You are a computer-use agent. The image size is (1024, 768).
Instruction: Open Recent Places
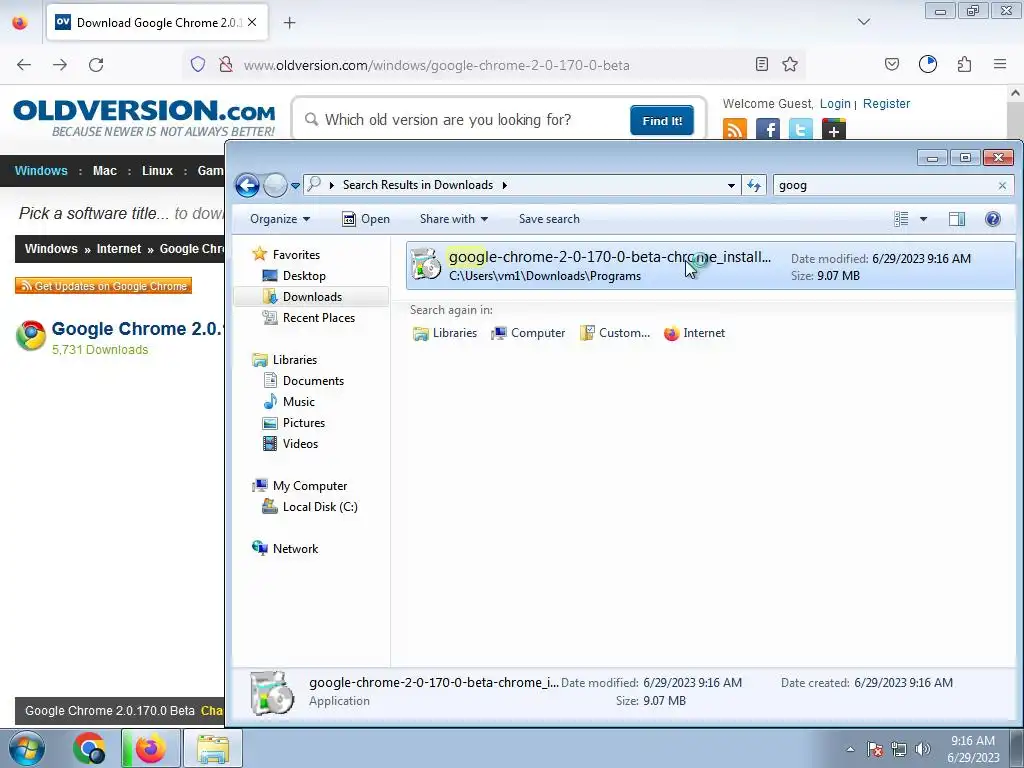(x=309, y=317)
